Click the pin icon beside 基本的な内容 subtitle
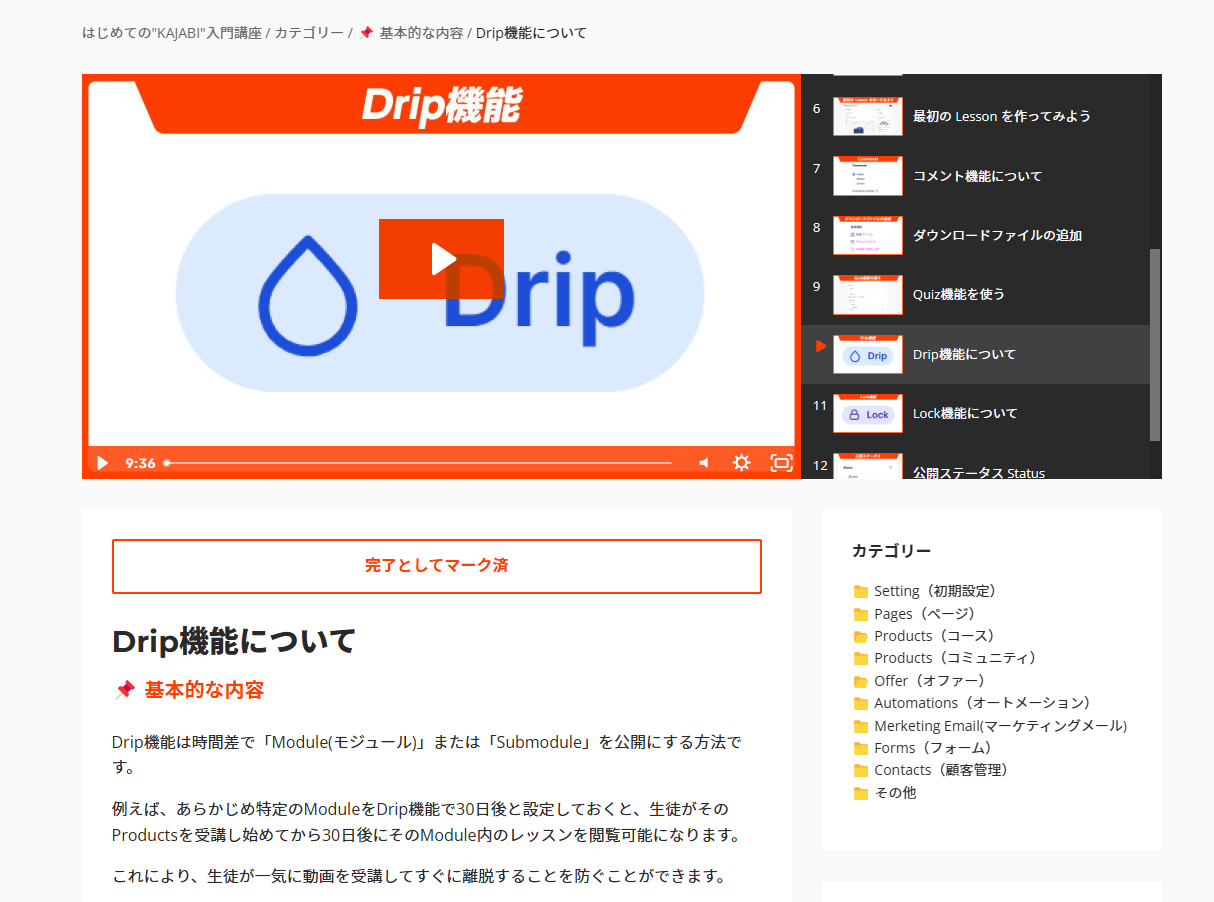The width and height of the screenshot is (1214, 902). tap(125, 690)
